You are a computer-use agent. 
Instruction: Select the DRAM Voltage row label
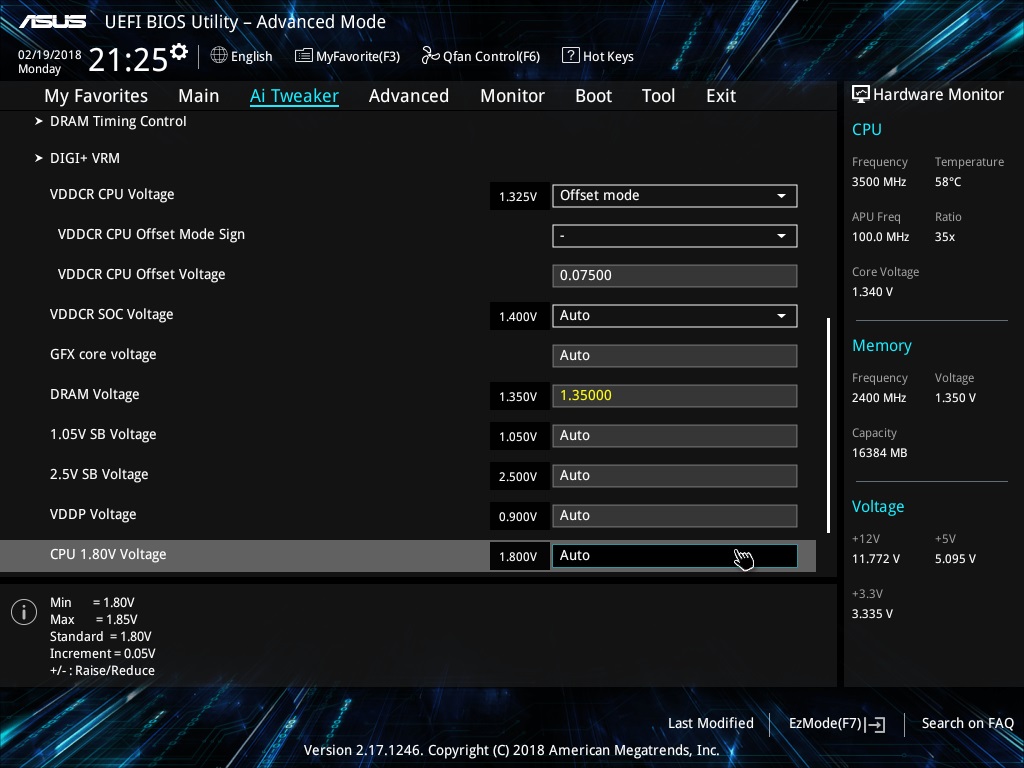(x=95, y=394)
